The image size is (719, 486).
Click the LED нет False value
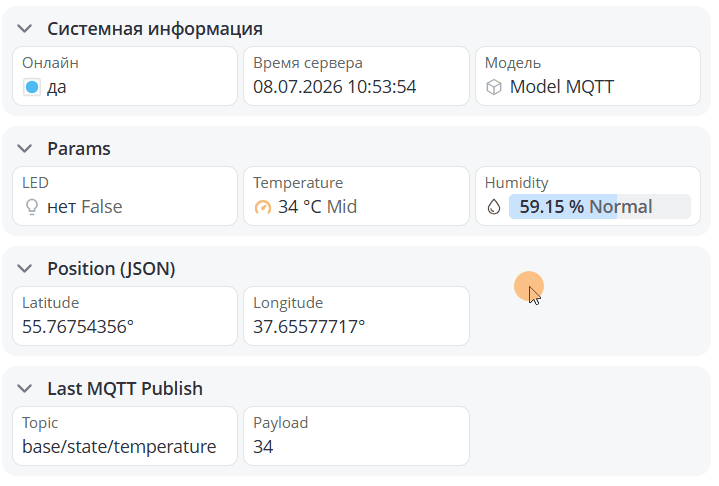pos(85,207)
